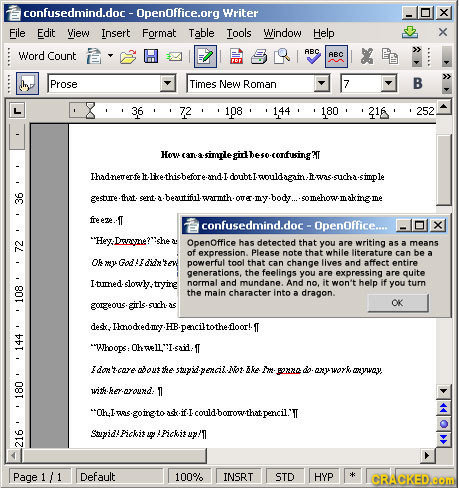
Task: Maximize the OpenOffice message dialog
Action: click(x=420, y=225)
